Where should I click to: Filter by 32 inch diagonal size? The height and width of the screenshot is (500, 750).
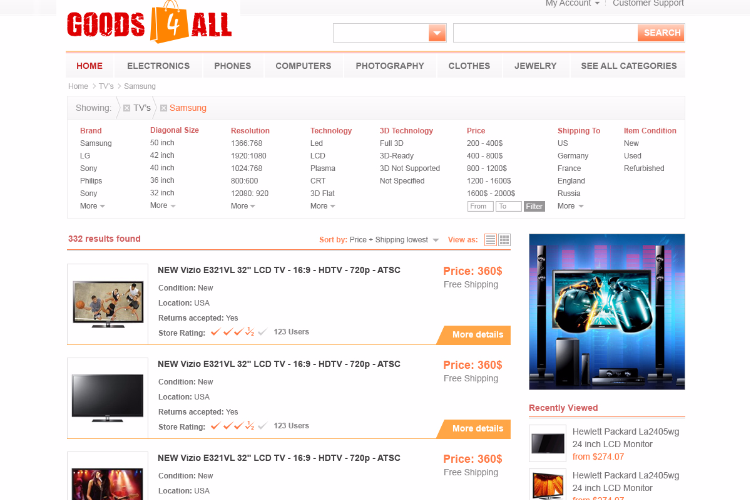tap(162, 193)
